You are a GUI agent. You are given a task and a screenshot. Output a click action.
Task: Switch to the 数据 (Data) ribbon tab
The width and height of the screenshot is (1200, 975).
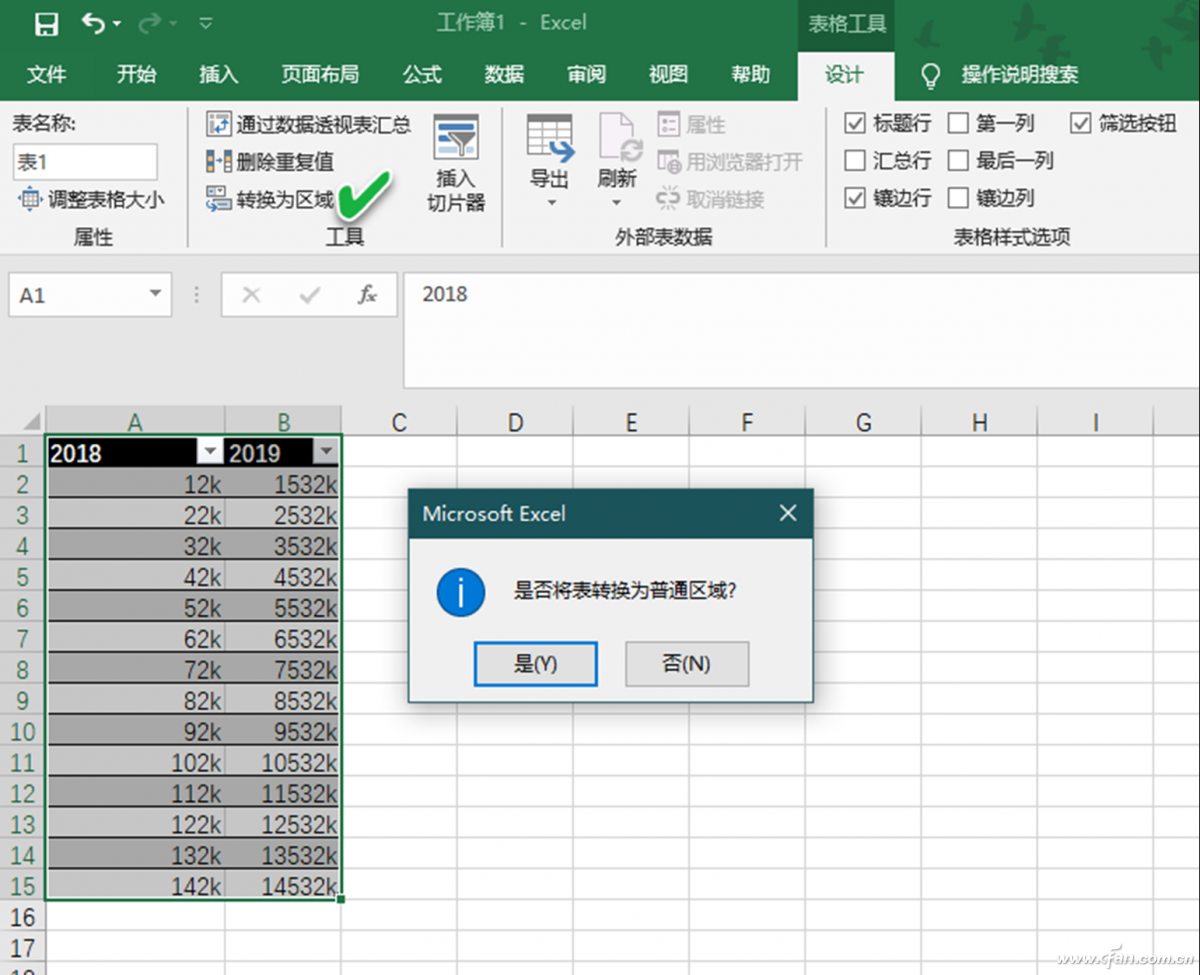point(504,74)
